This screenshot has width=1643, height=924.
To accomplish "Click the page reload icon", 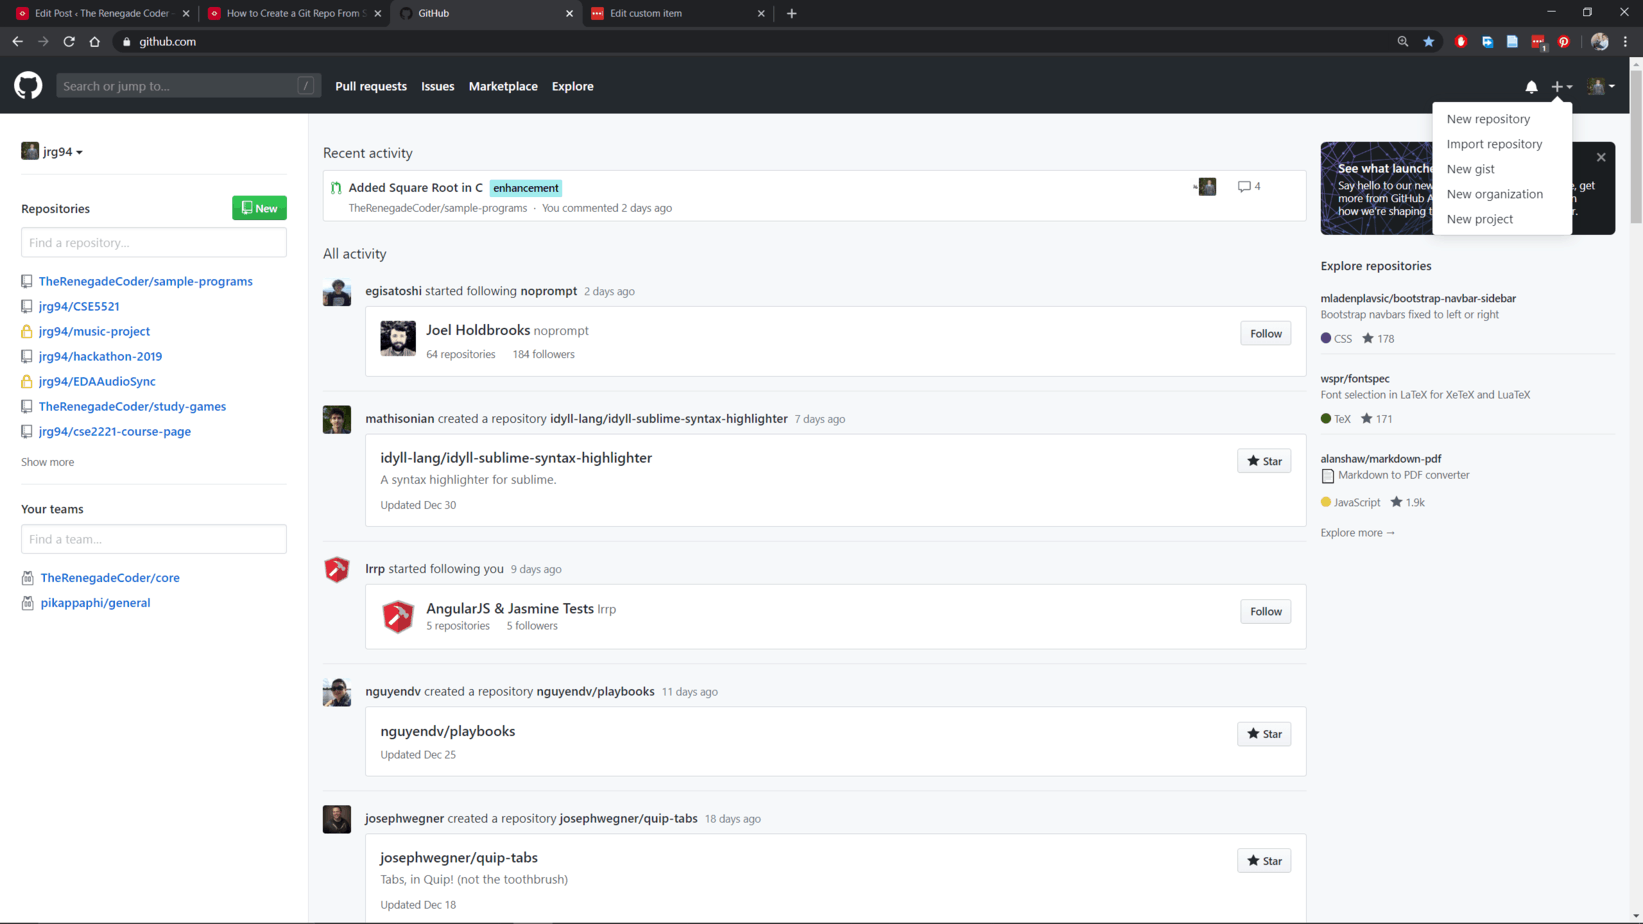I will pyautogui.click(x=68, y=41).
